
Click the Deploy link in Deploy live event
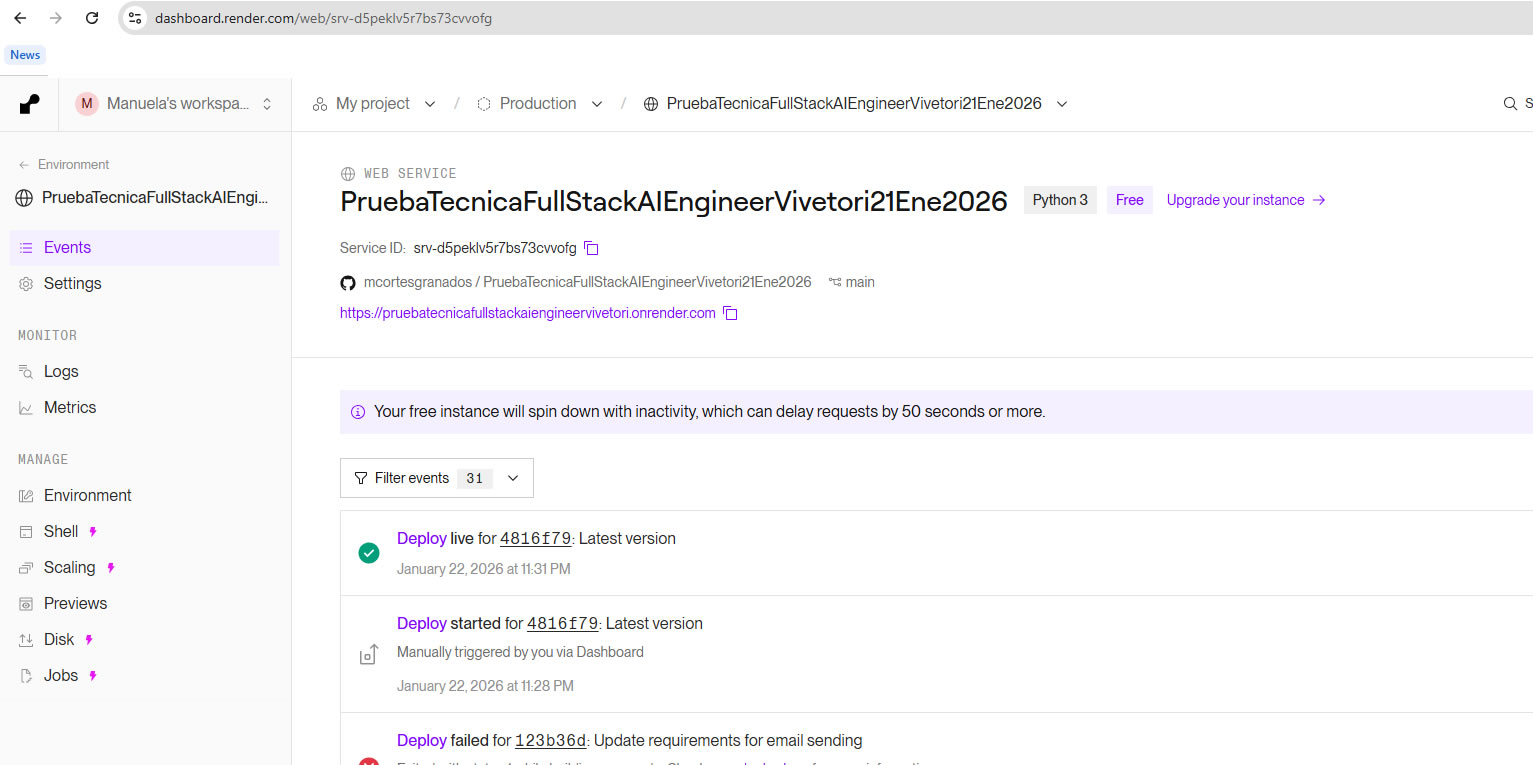pos(421,539)
